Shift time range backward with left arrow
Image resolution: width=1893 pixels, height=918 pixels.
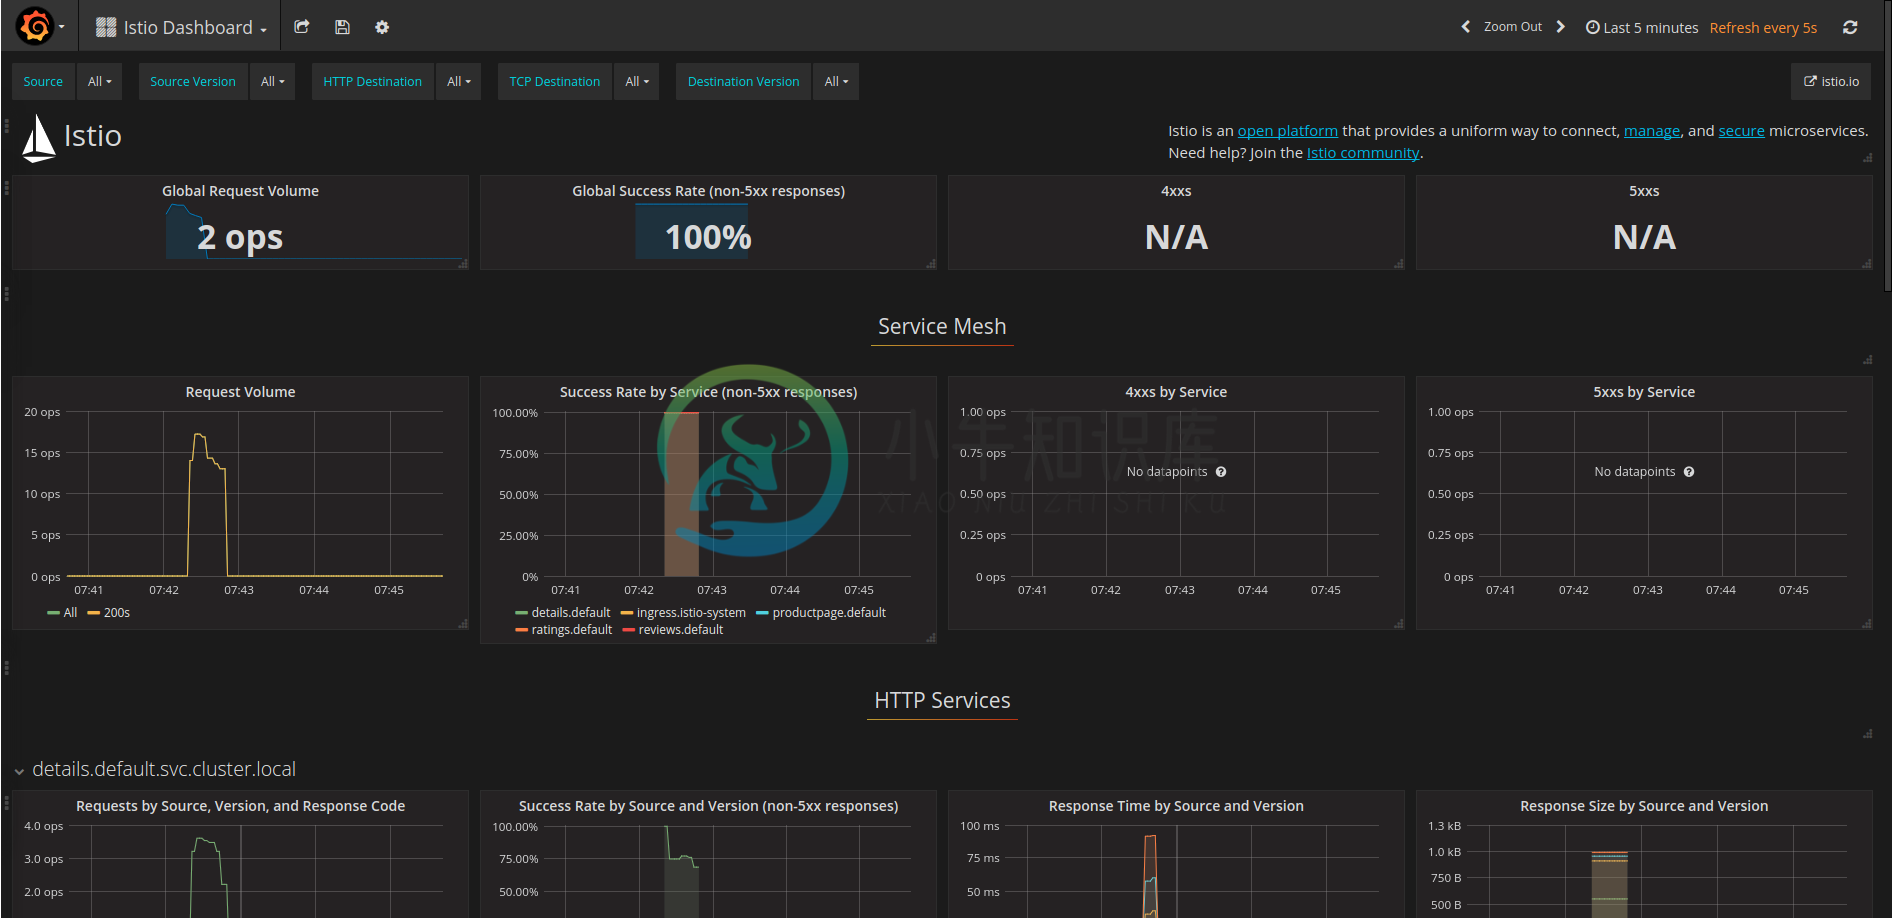(1466, 27)
